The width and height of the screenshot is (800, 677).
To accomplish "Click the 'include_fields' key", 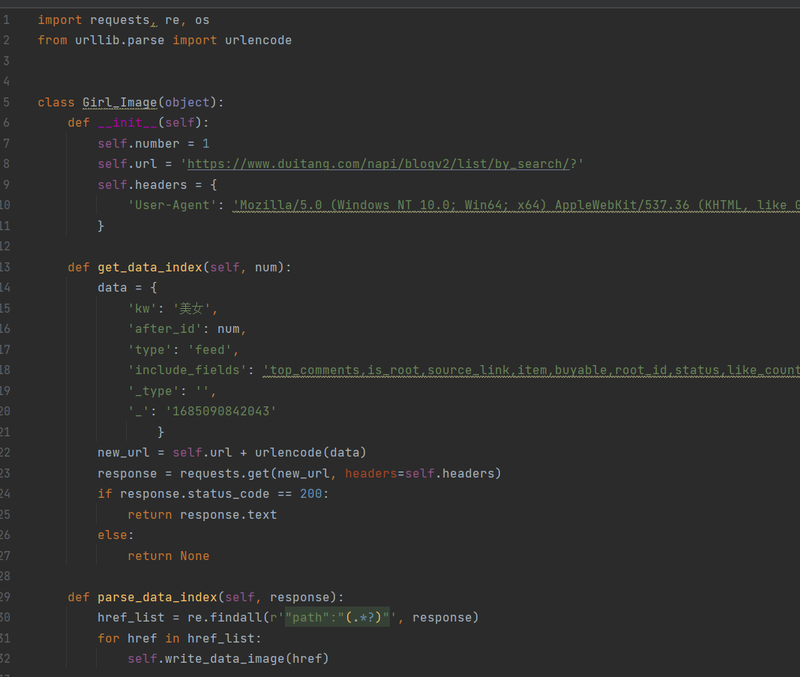I will click(x=187, y=370).
